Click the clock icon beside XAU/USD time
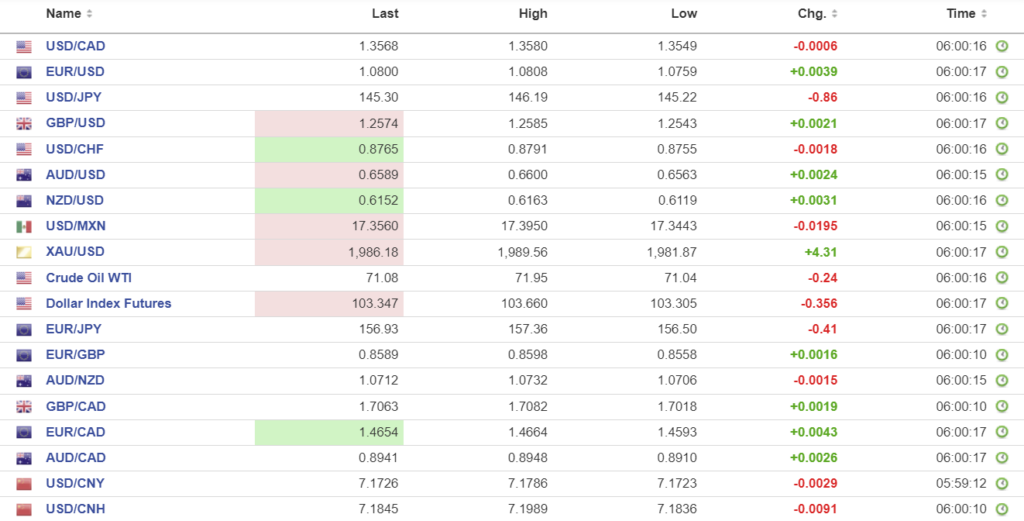Image resolution: width=1024 pixels, height=521 pixels. click(1001, 252)
